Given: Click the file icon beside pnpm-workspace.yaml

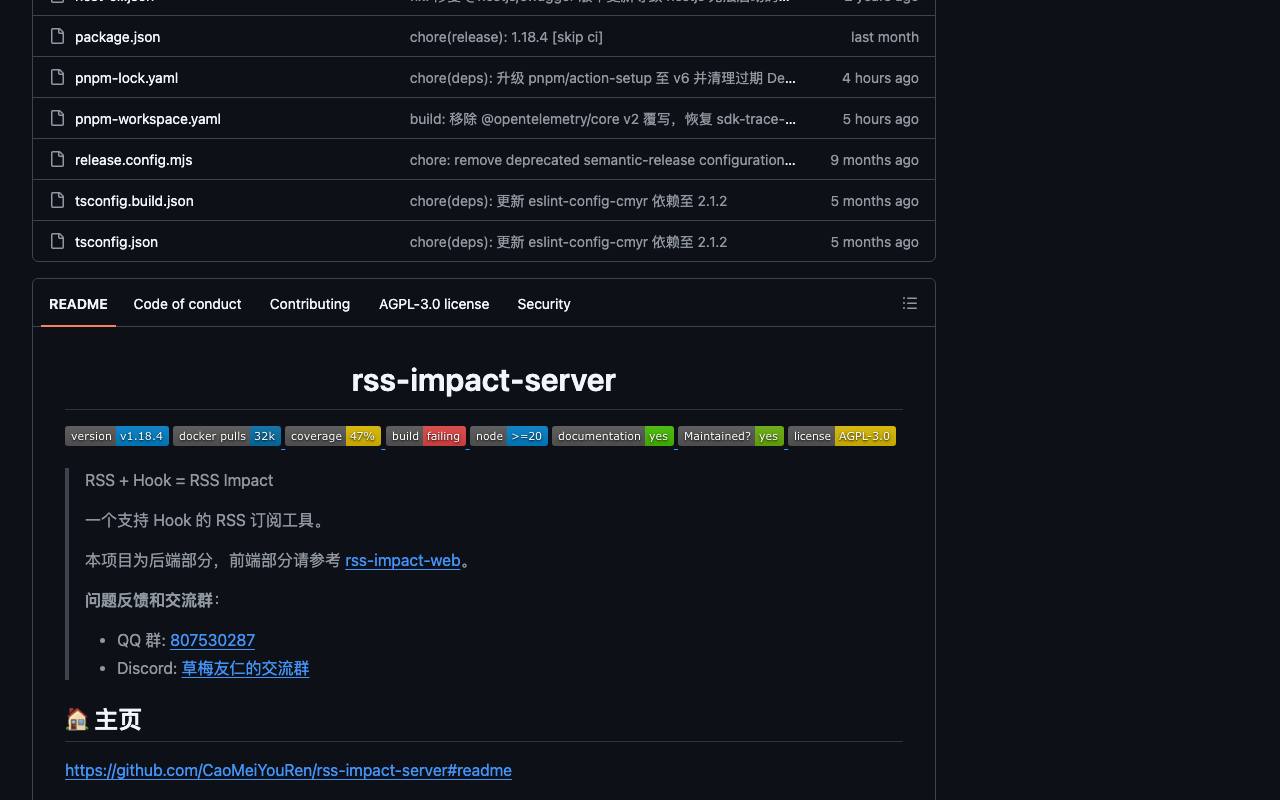Looking at the screenshot, I should click(x=57, y=119).
